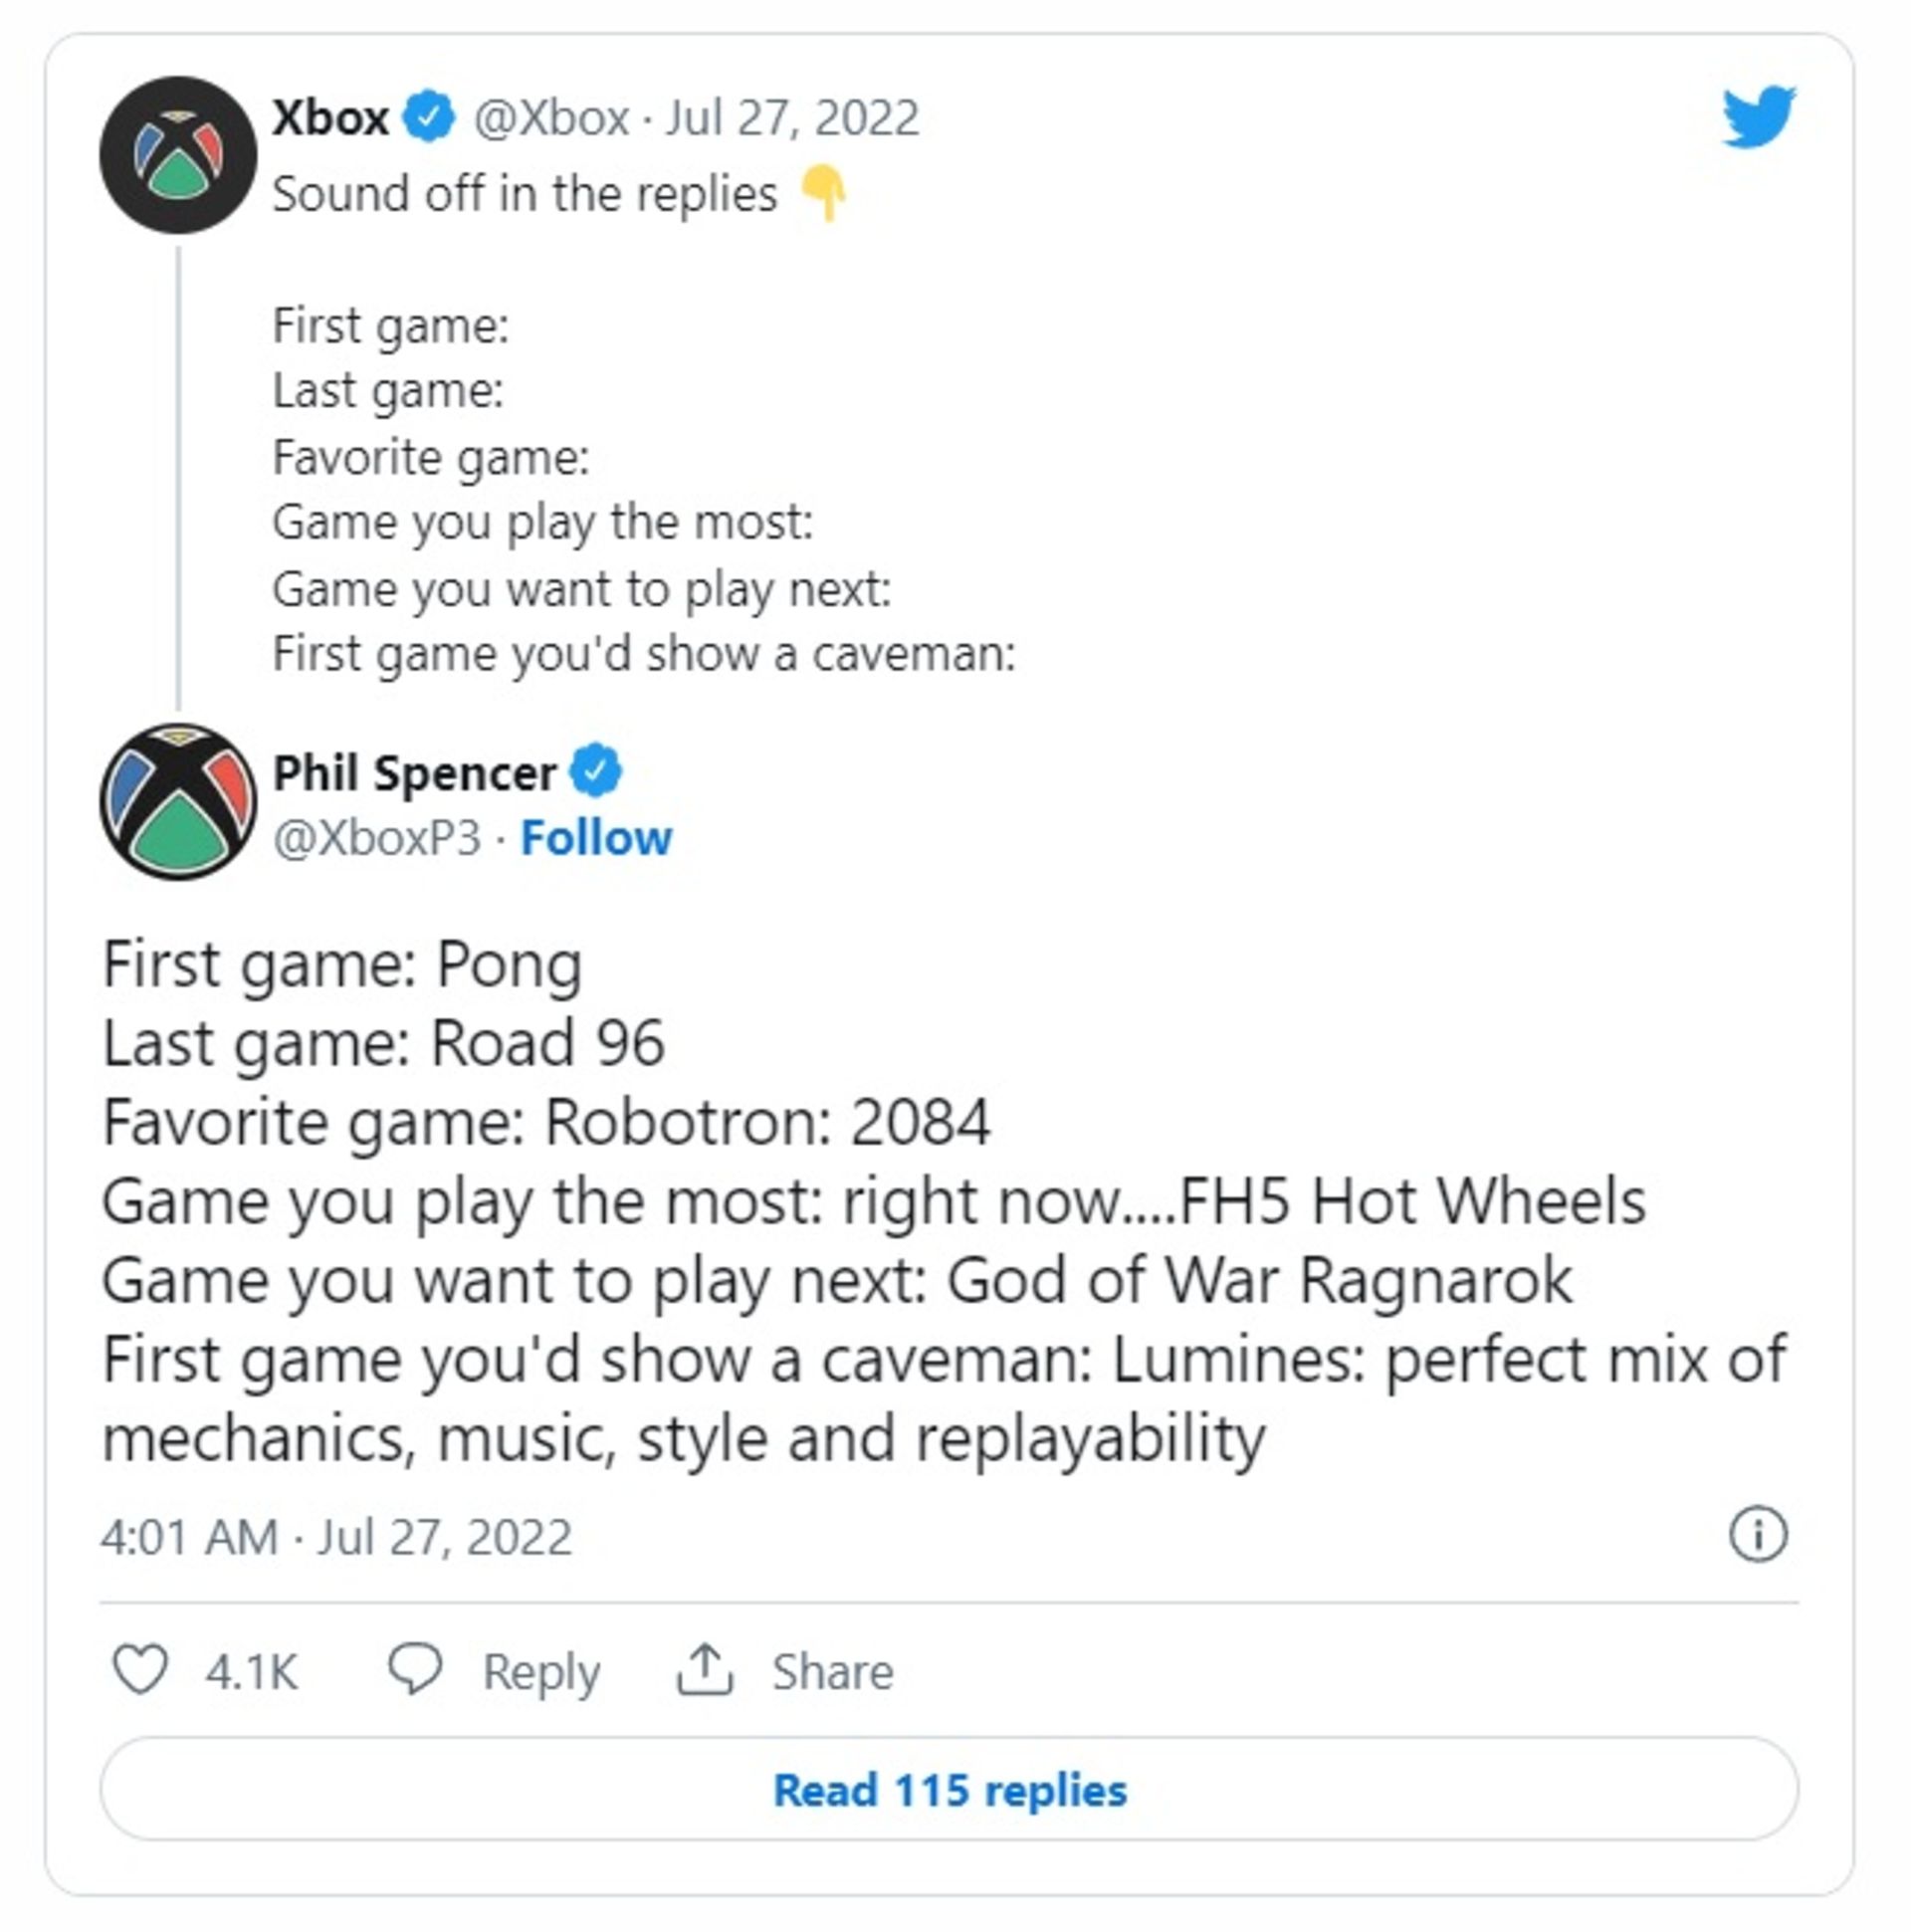Follow the @XboxP3 account
Screen dimensions: 1911x1932
(x=597, y=838)
